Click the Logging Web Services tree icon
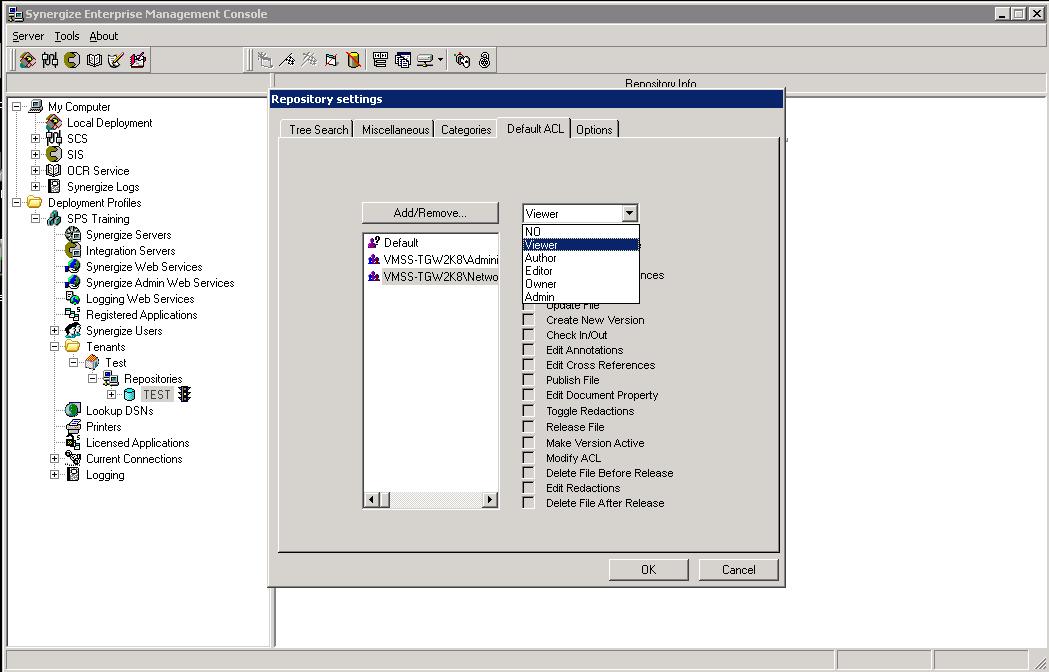Viewport: 1049px width, 672px height. coord(73,299)
